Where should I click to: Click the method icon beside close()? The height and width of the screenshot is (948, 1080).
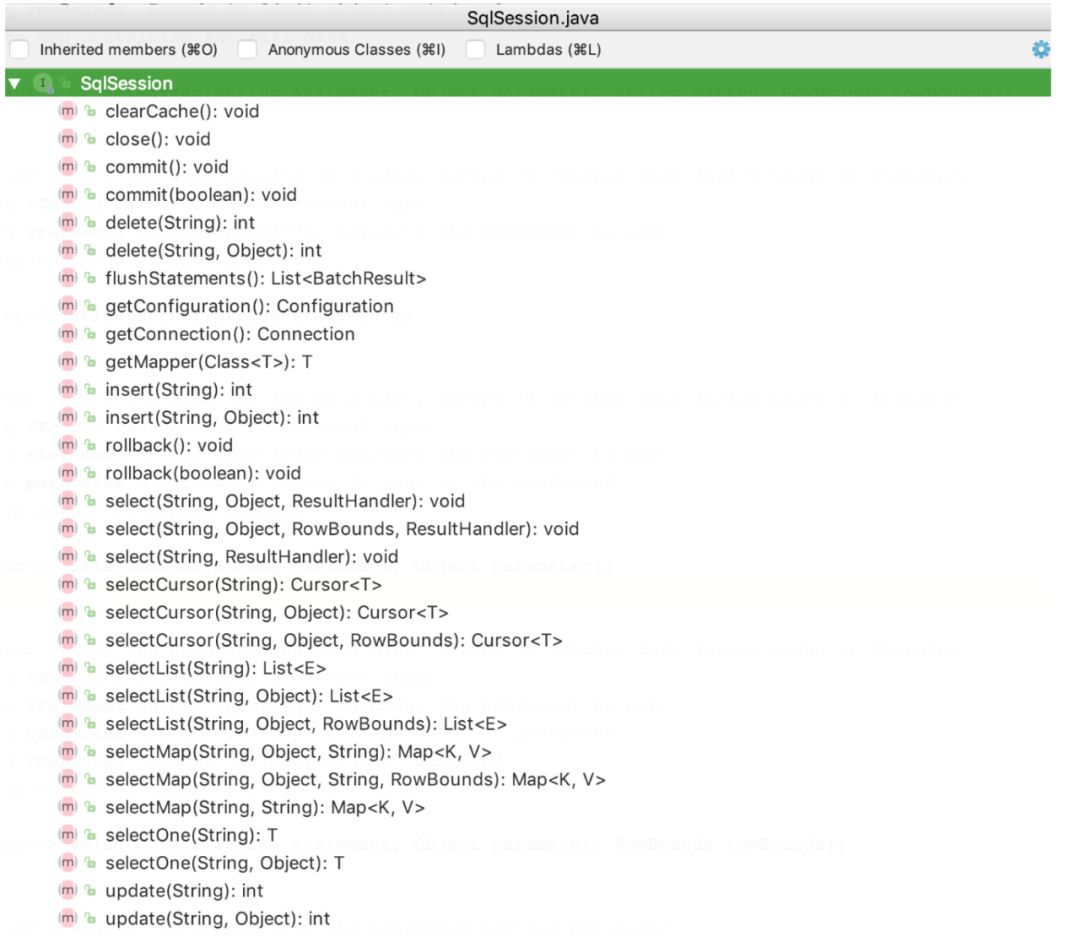point(68,138)
